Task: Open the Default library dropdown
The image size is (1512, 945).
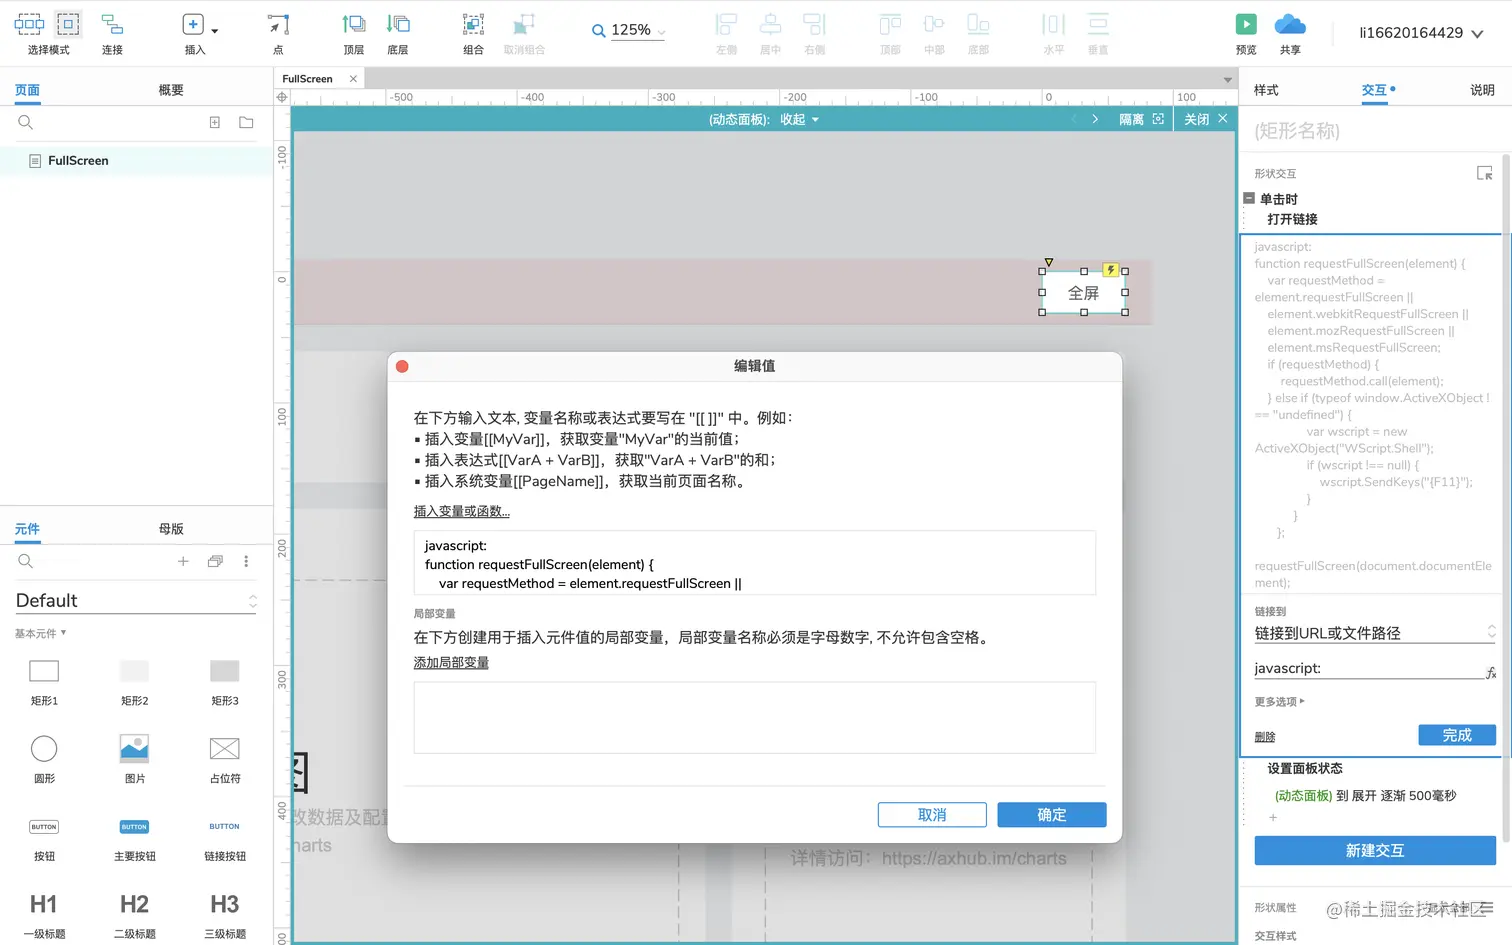Action: tap(136, 600)
